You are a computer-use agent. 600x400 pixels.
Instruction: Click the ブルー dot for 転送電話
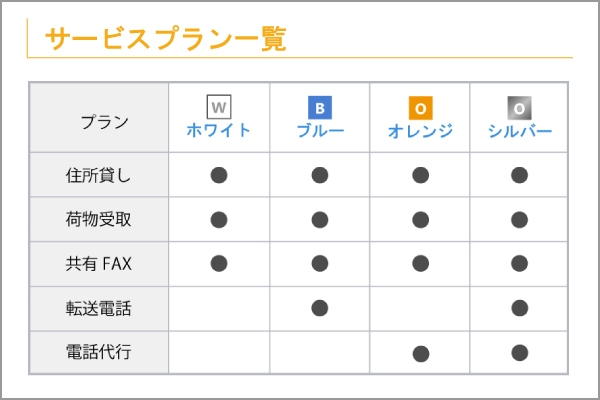coord(320,307)
